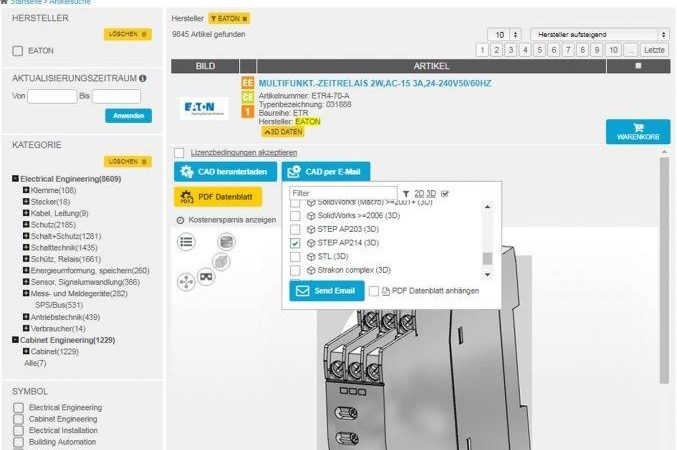
Task: Enable PDF Datenblatt anhängen checkbox
Action: point(374,291)
